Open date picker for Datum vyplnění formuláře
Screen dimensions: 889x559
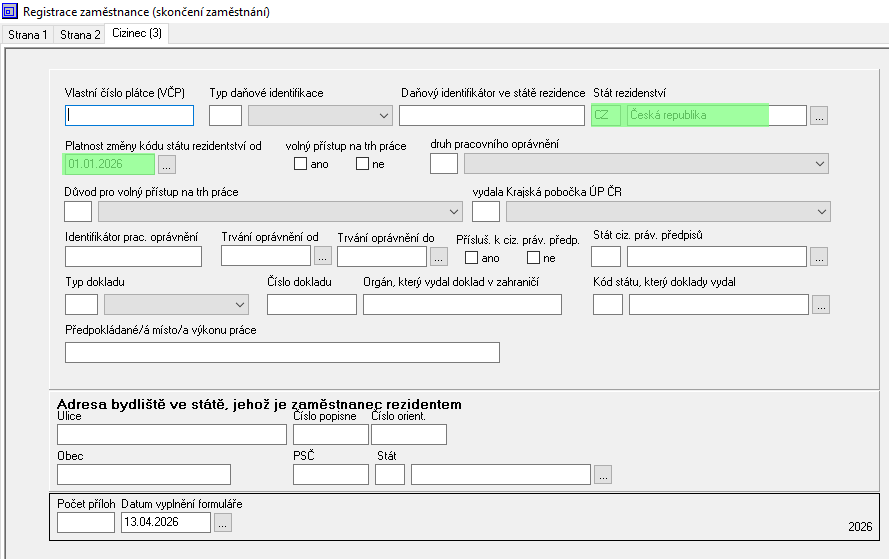223,522
